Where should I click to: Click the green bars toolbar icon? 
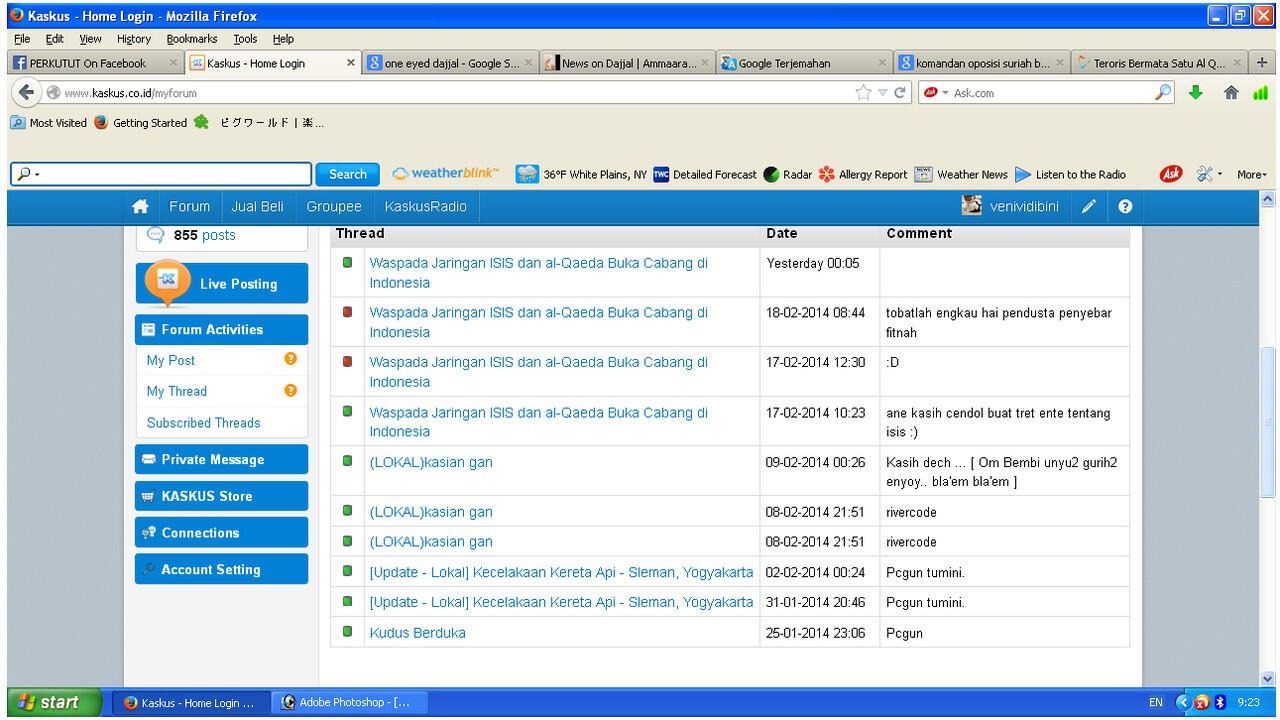(1260, 92)
